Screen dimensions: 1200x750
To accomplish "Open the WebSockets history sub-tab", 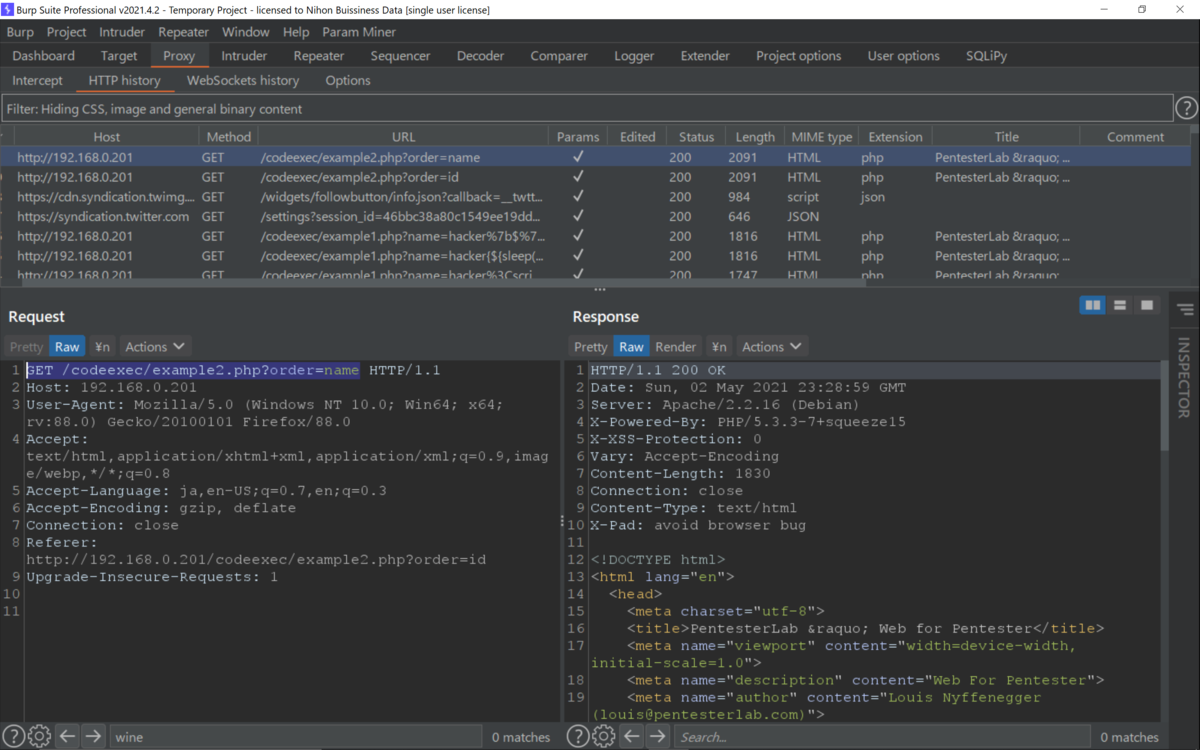I will click(x=243, y=80).
